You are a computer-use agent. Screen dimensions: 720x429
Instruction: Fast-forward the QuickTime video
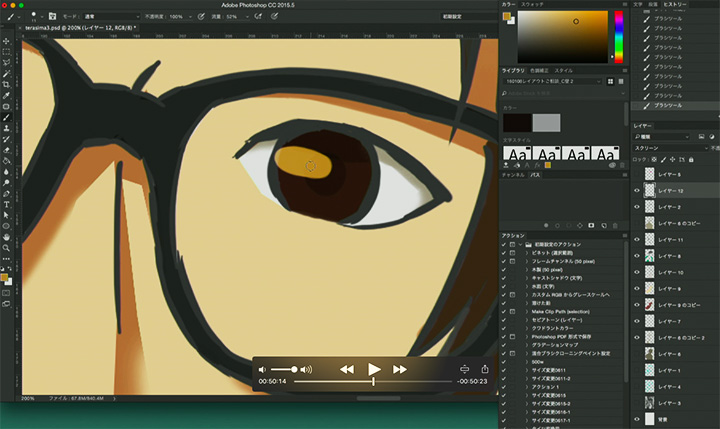pos(399,369)
